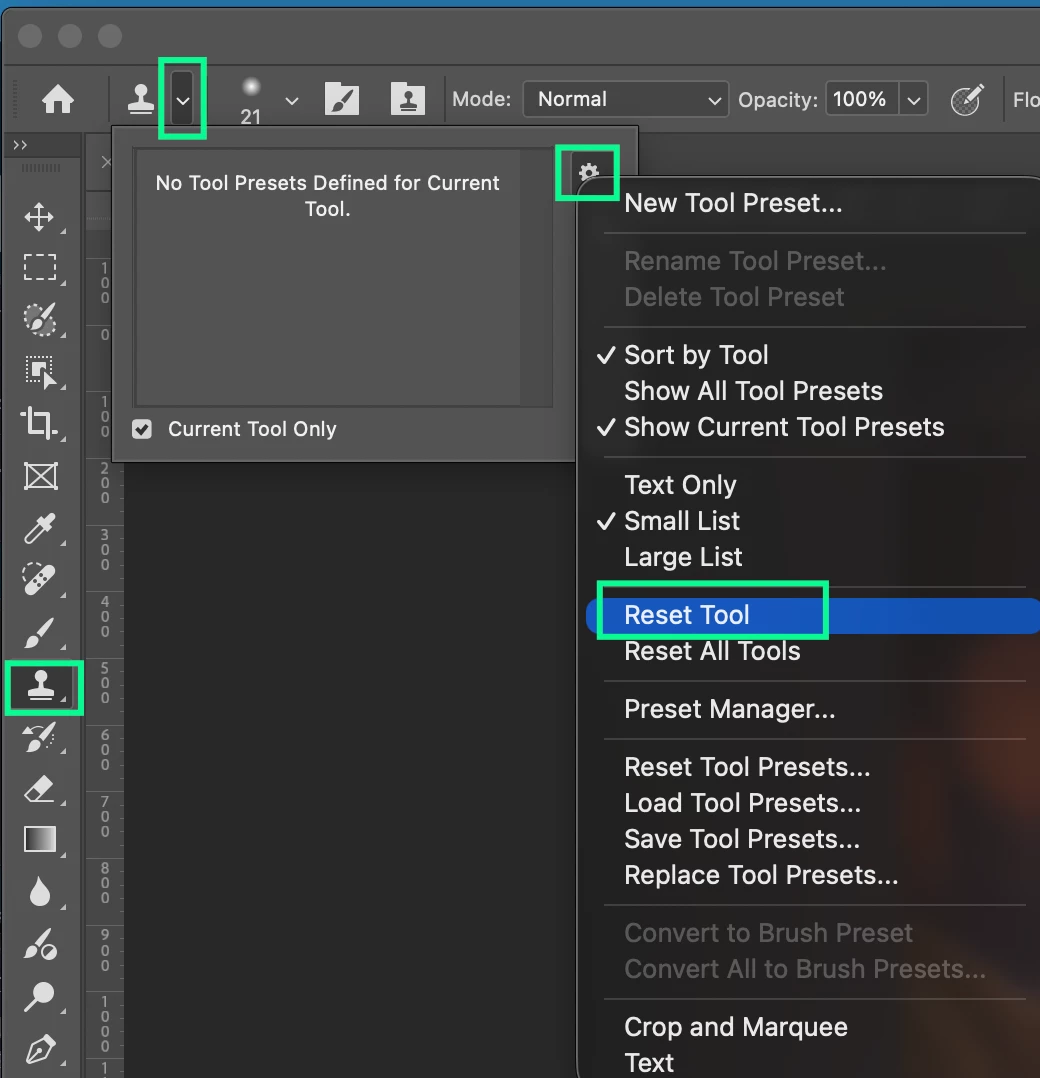Select Show All Tool Presets

coord(753,390)
